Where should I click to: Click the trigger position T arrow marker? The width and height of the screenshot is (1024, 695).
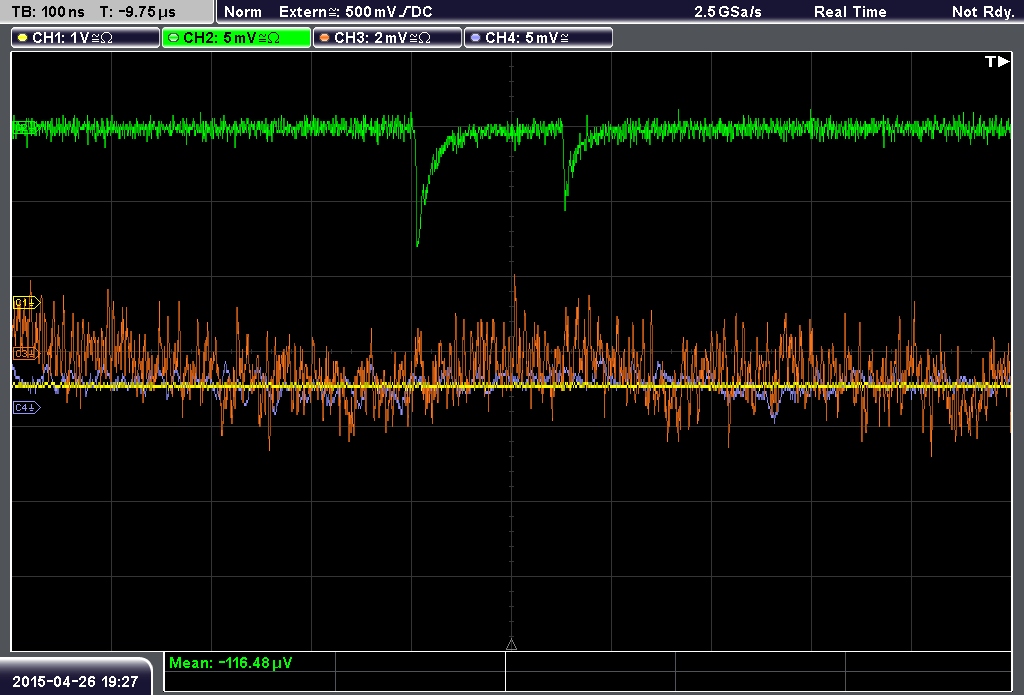click(x=997, y=61)
